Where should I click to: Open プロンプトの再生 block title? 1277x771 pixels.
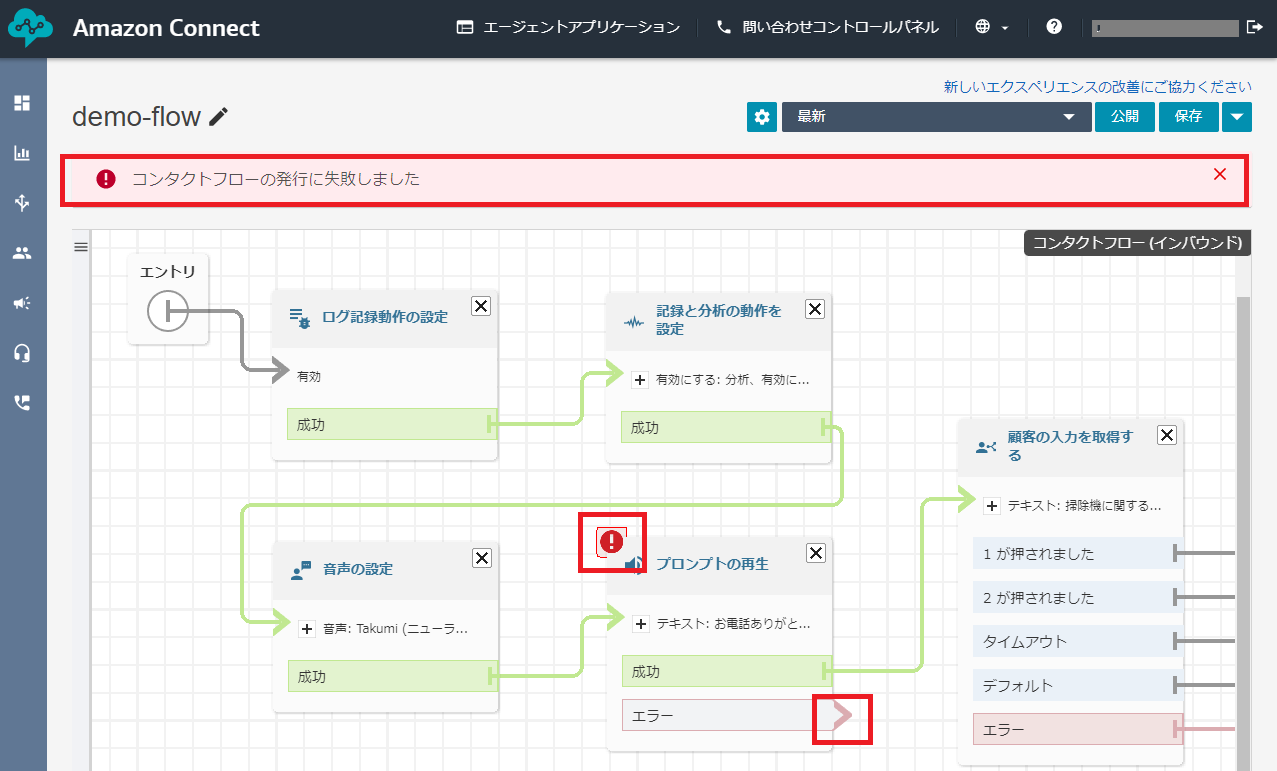pyautogui.click(x=712, y=564)
